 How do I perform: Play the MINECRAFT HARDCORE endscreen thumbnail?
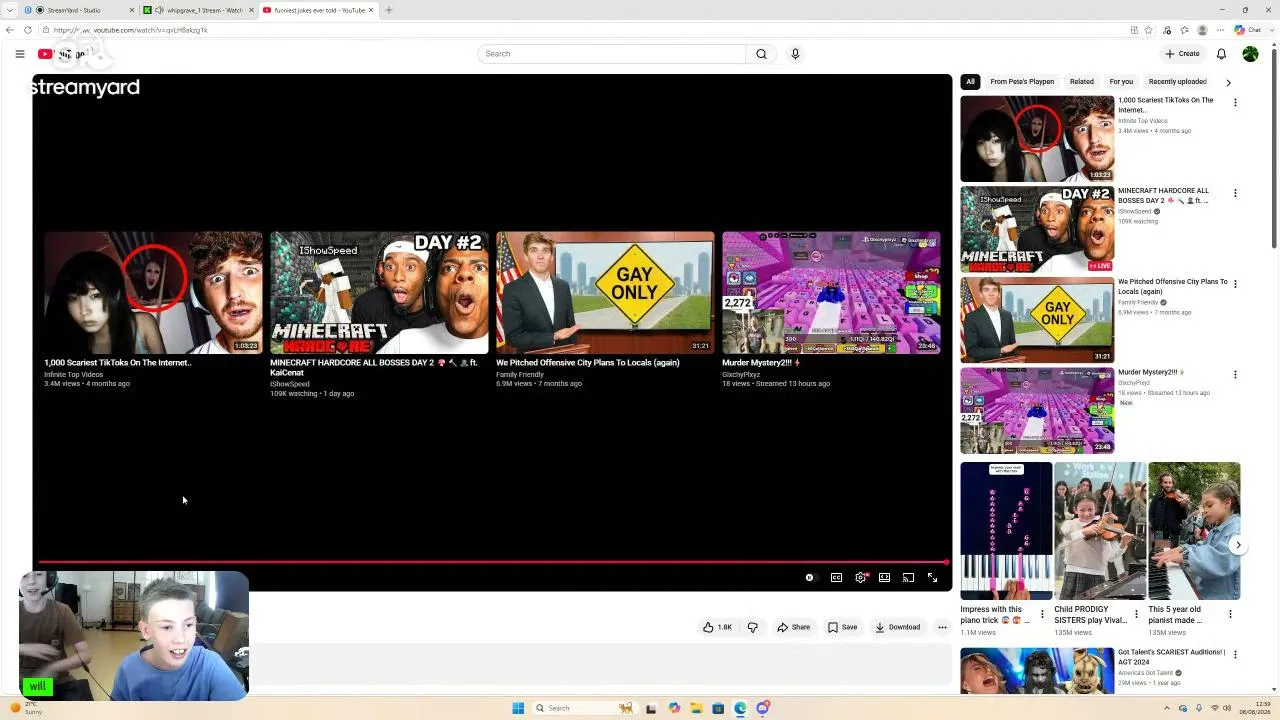click(379, 293)
